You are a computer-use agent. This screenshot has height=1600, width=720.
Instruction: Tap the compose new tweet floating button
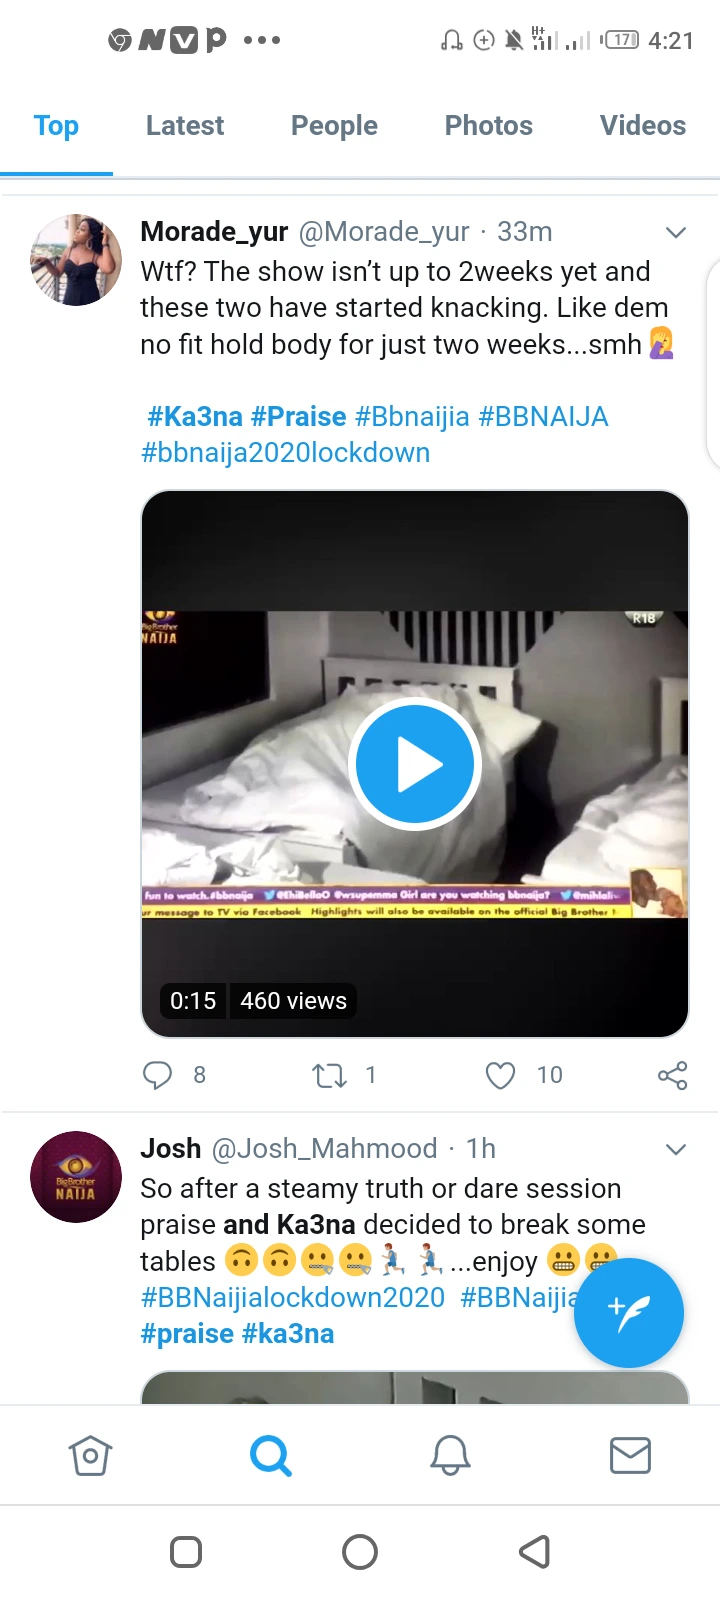pos(629,1312)
